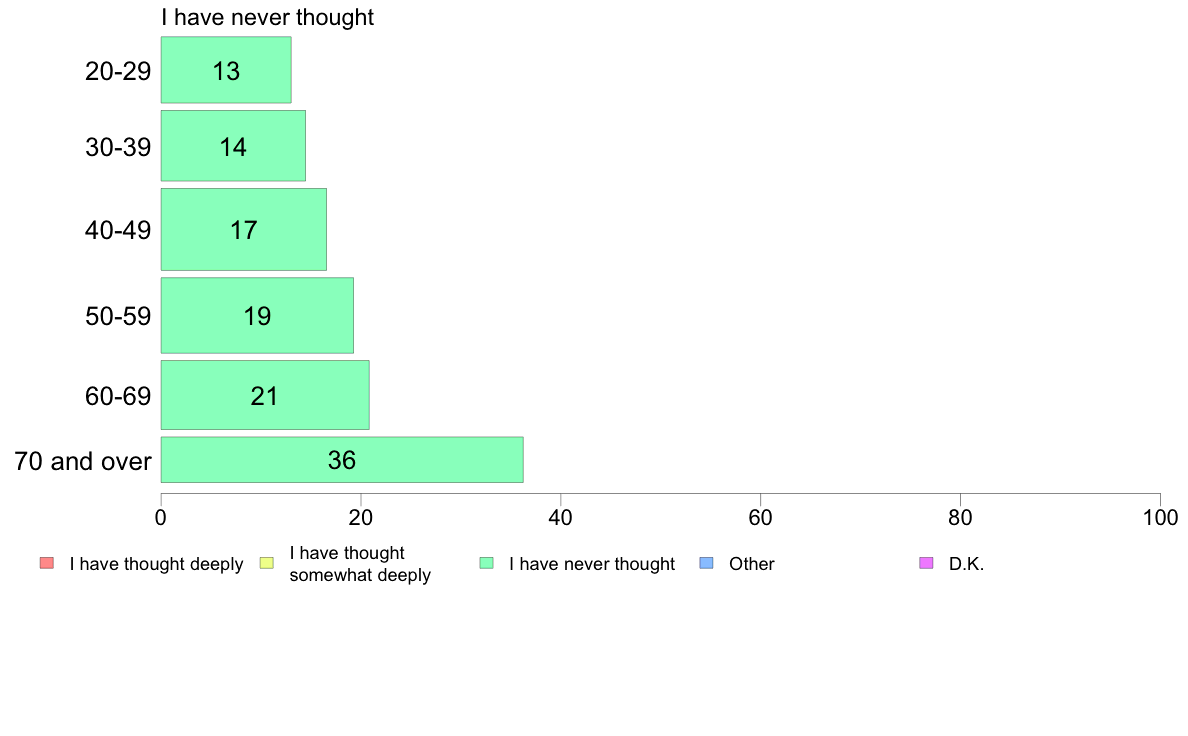This screenshot has width=1188, height=736.
Task: Select the 40-49 bar showing 17
Action: point(243,229)
